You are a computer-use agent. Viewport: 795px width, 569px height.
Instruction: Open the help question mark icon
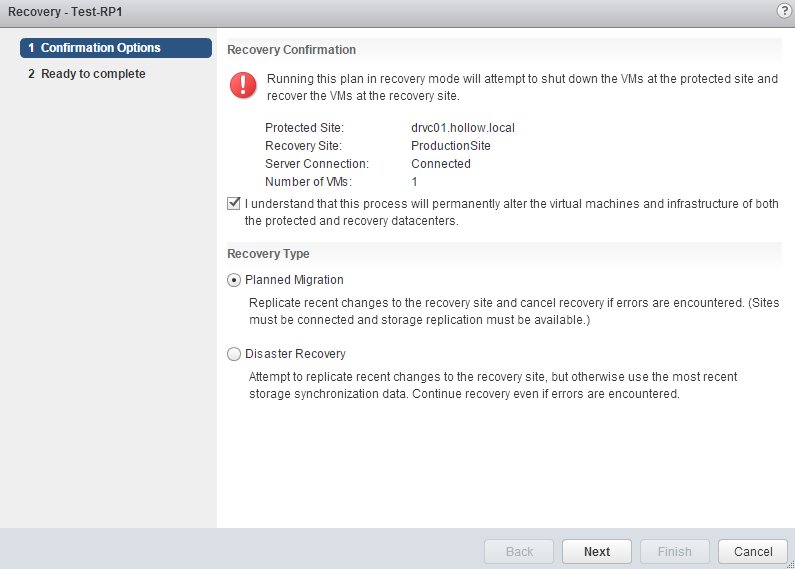pyautogui.click(x=784, y=10)
